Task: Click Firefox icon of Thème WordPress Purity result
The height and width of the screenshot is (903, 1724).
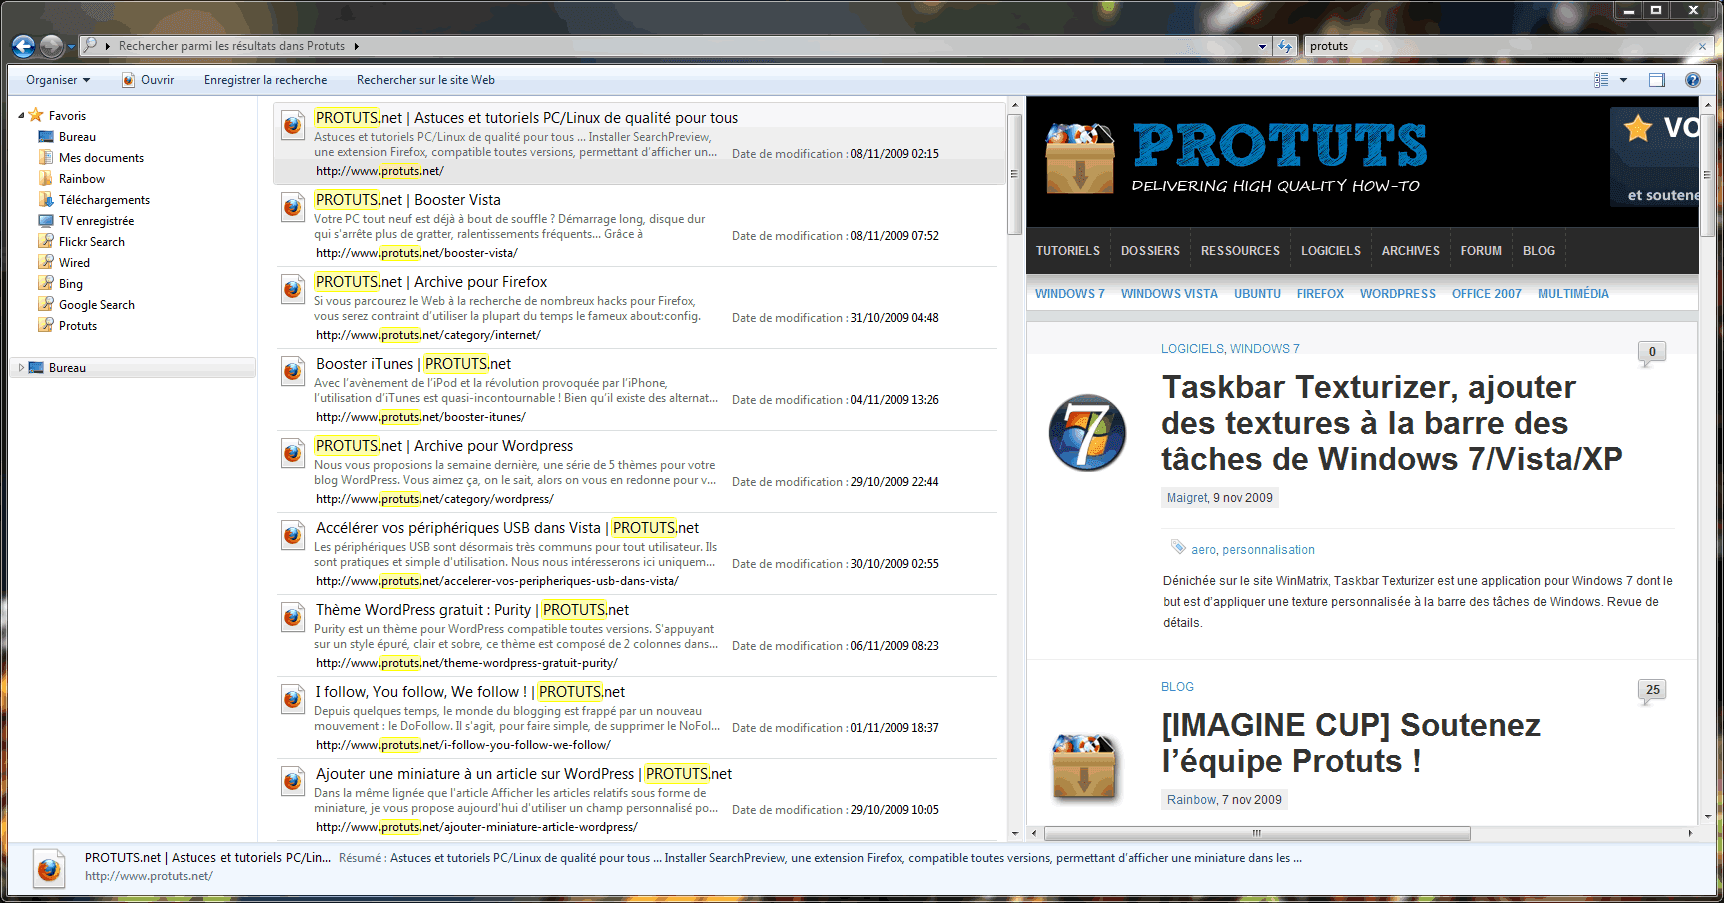Action: click(293, 617)
